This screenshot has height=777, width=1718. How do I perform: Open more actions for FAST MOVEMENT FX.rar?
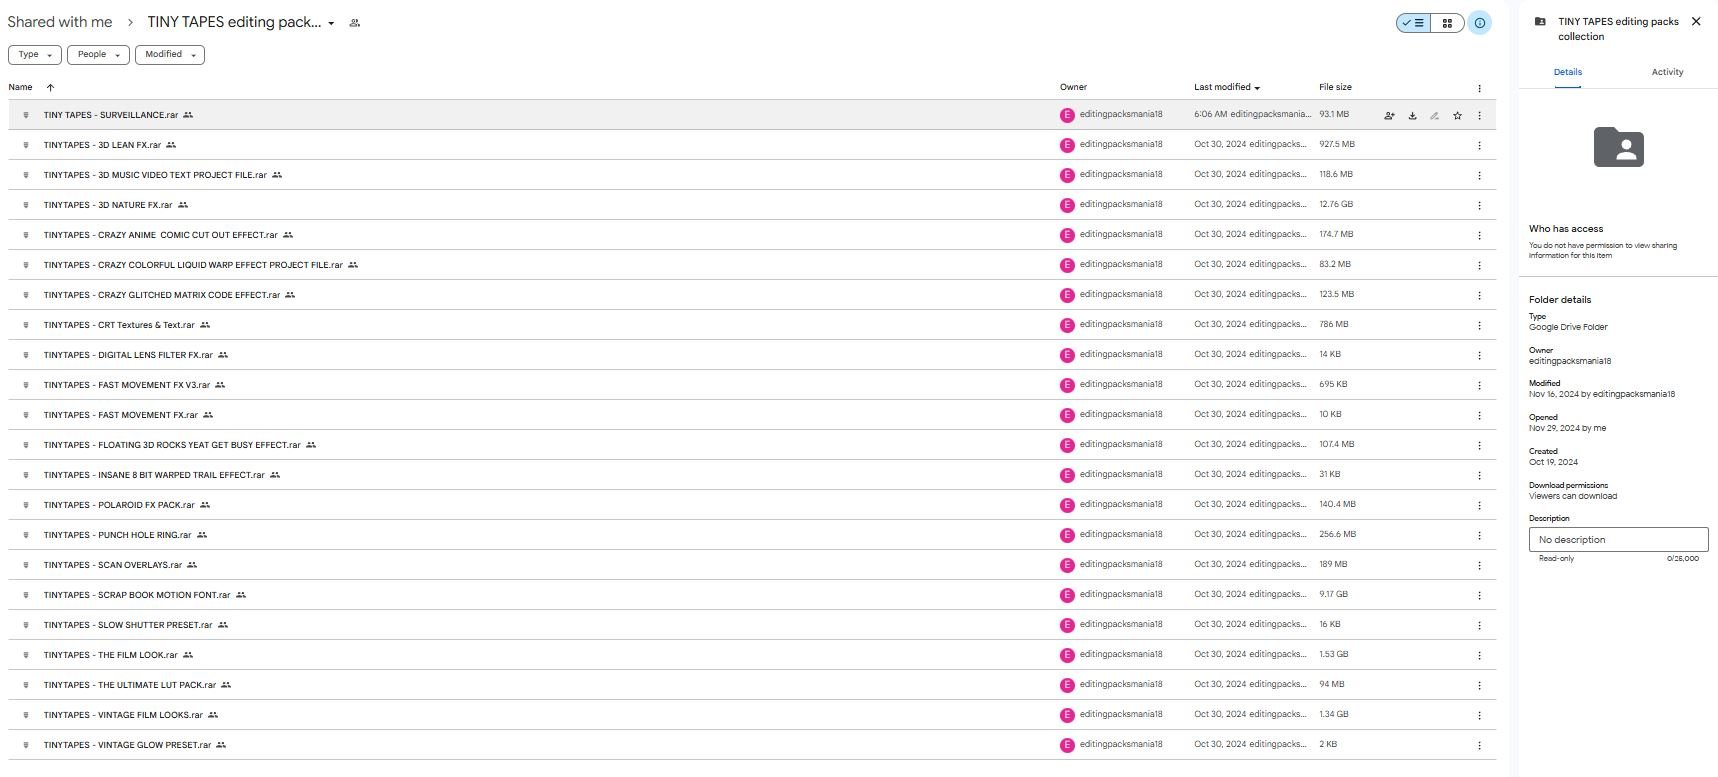(x=1479, y=416)
